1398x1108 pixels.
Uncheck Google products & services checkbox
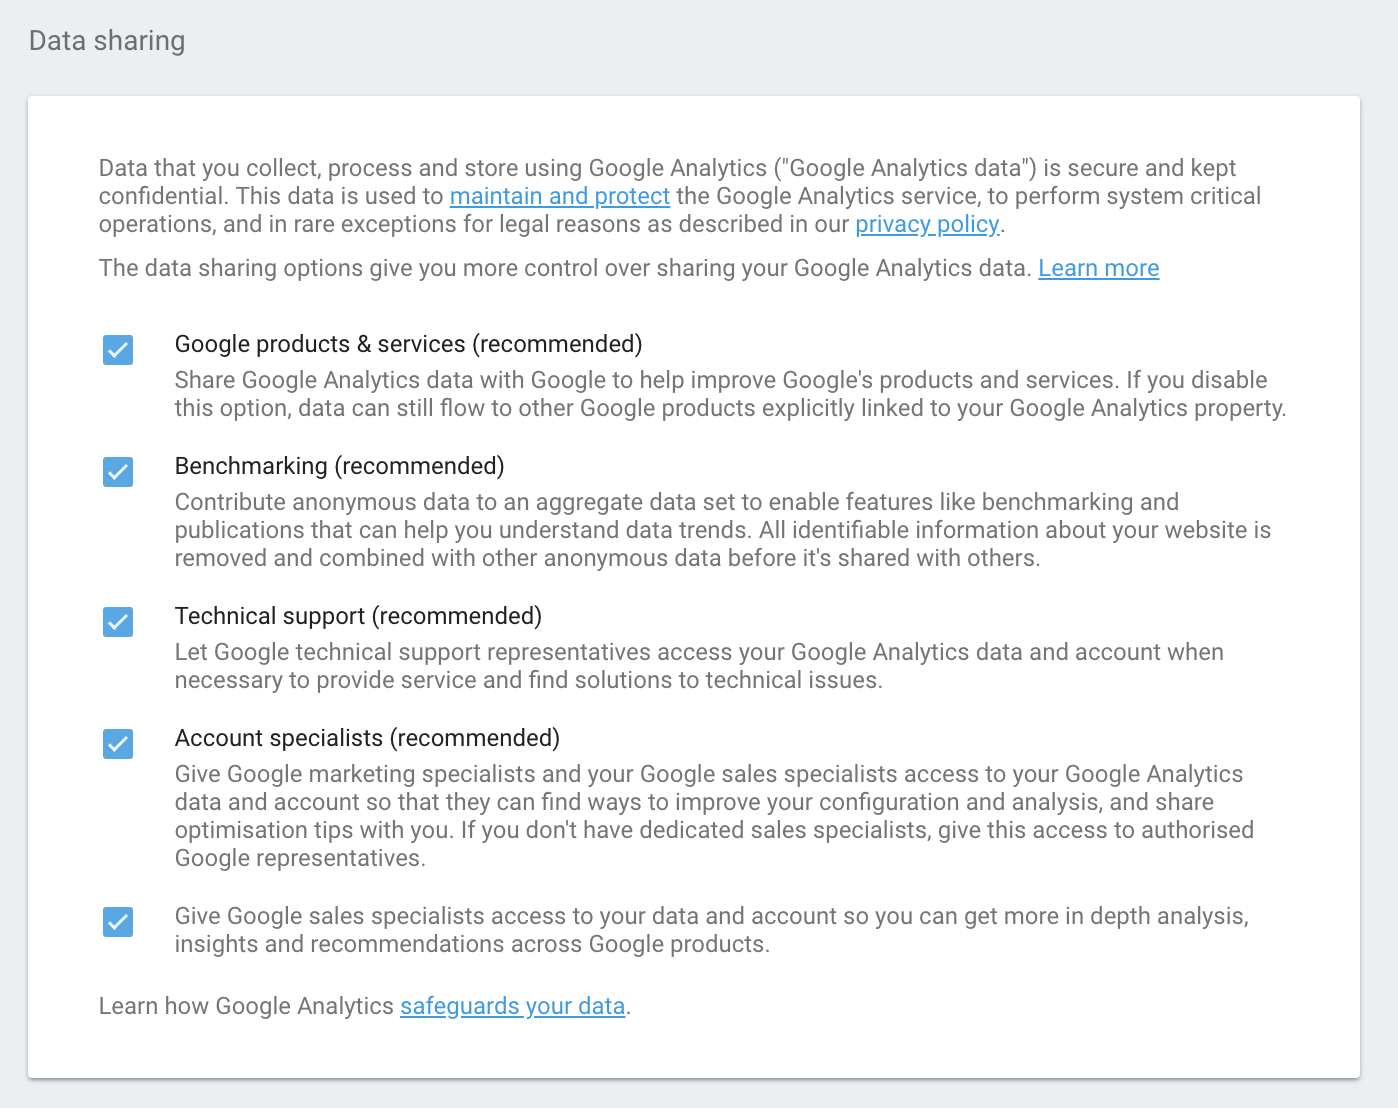coord(118,350)
